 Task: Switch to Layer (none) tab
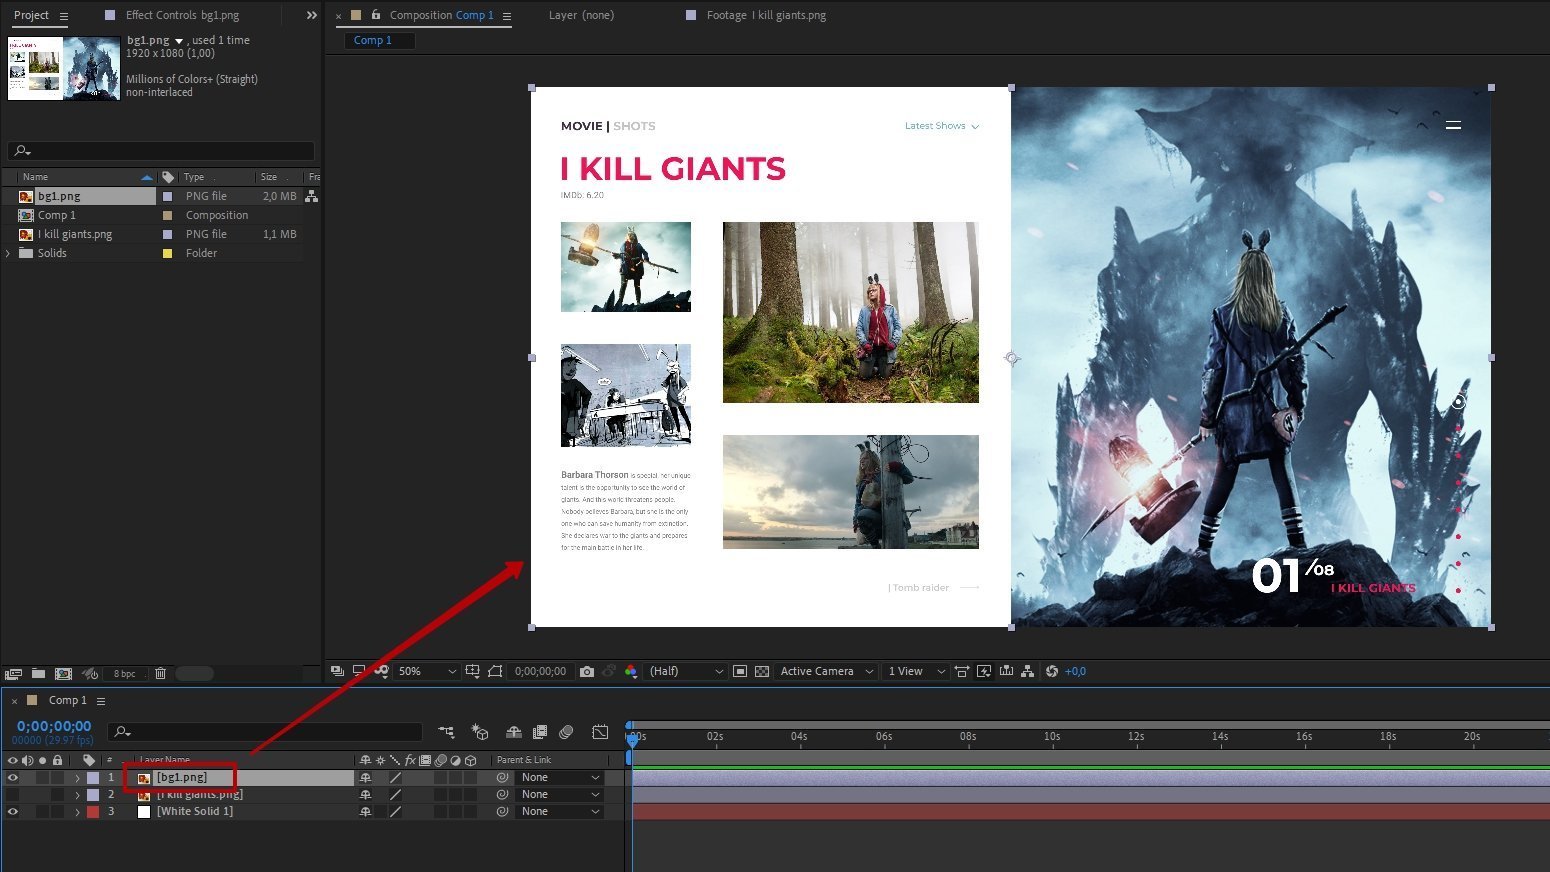(x=581, y=15)
